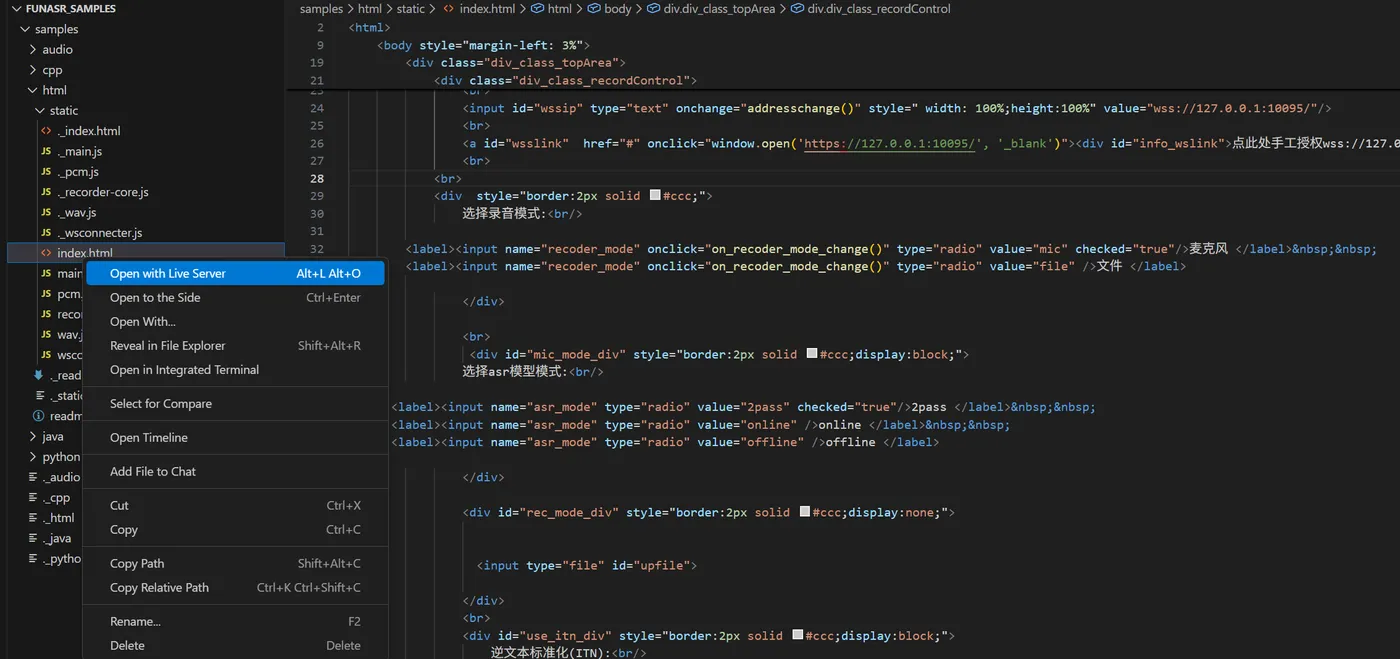
Task: Collapse the samples folder
Action: [x=26, y=29]
